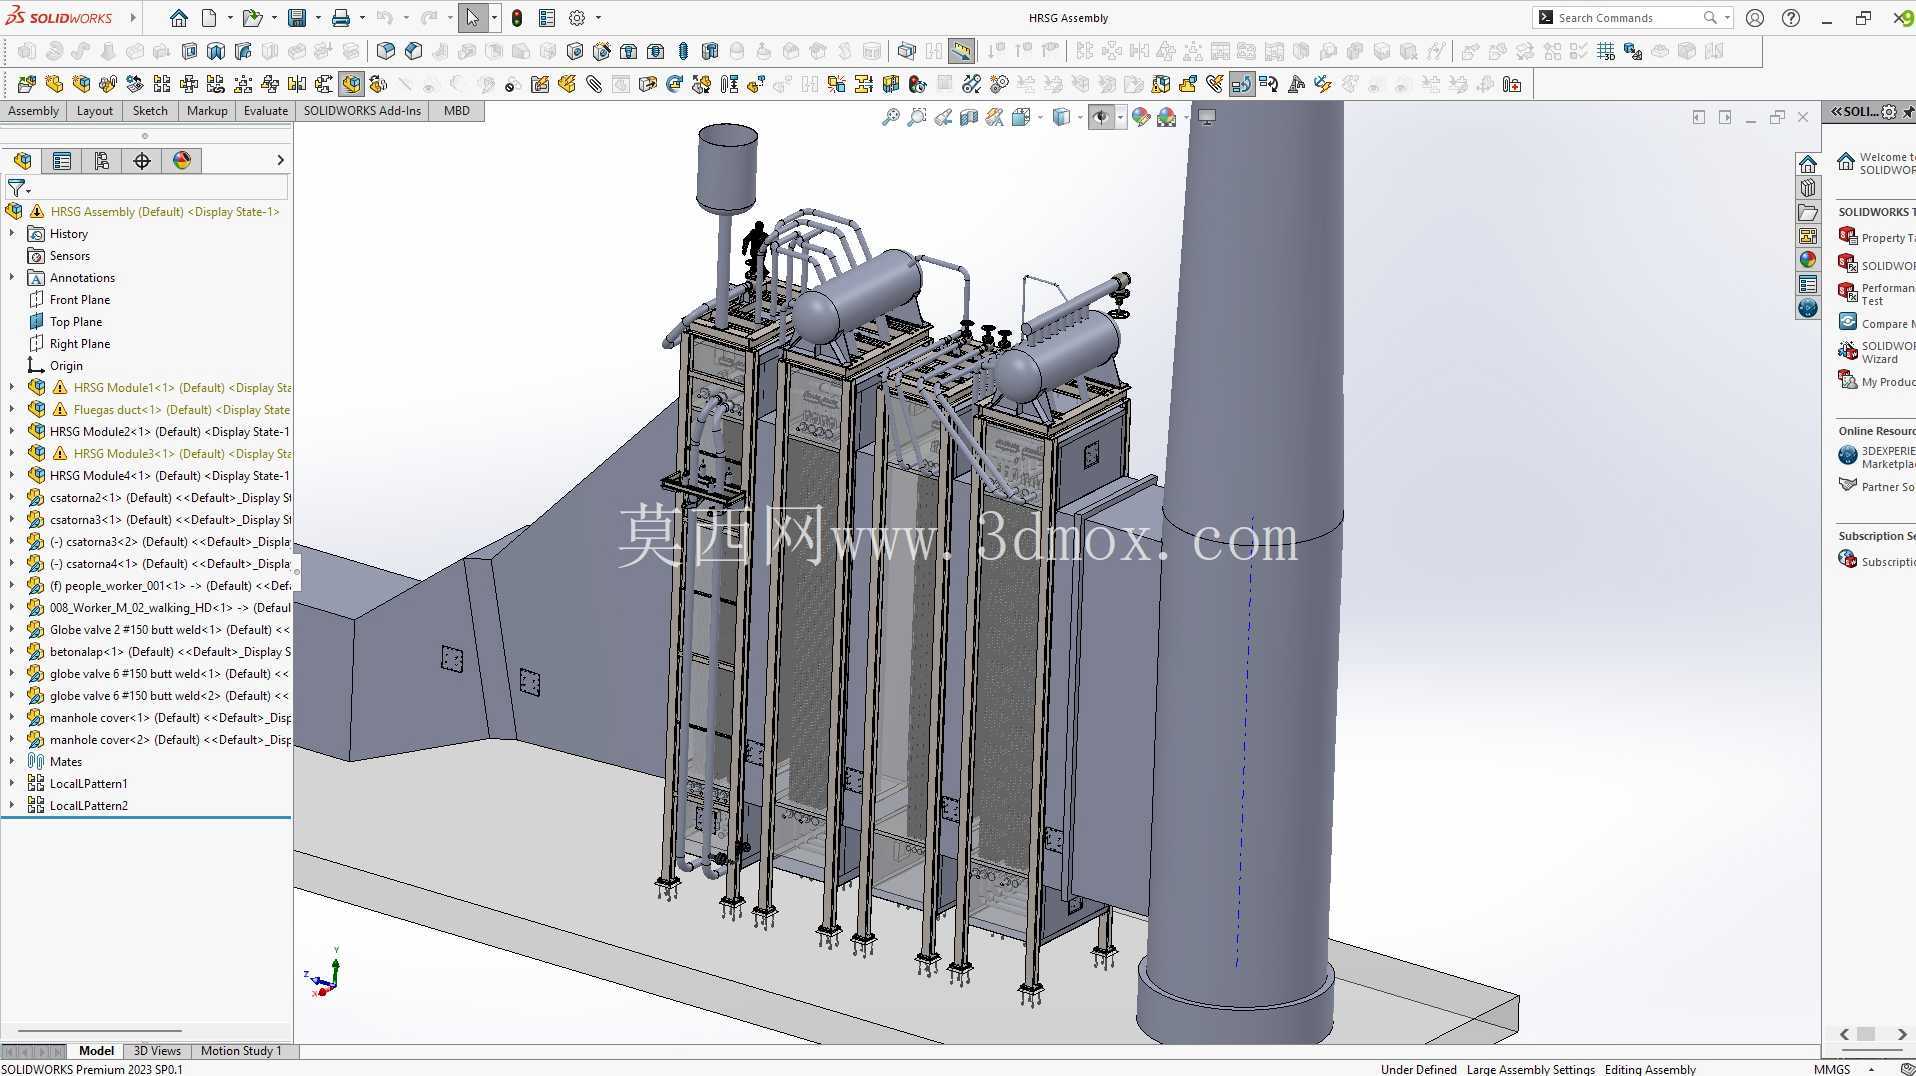Open the File Properties list icon
The image size is (1916, 1076).
pos(547,18)
